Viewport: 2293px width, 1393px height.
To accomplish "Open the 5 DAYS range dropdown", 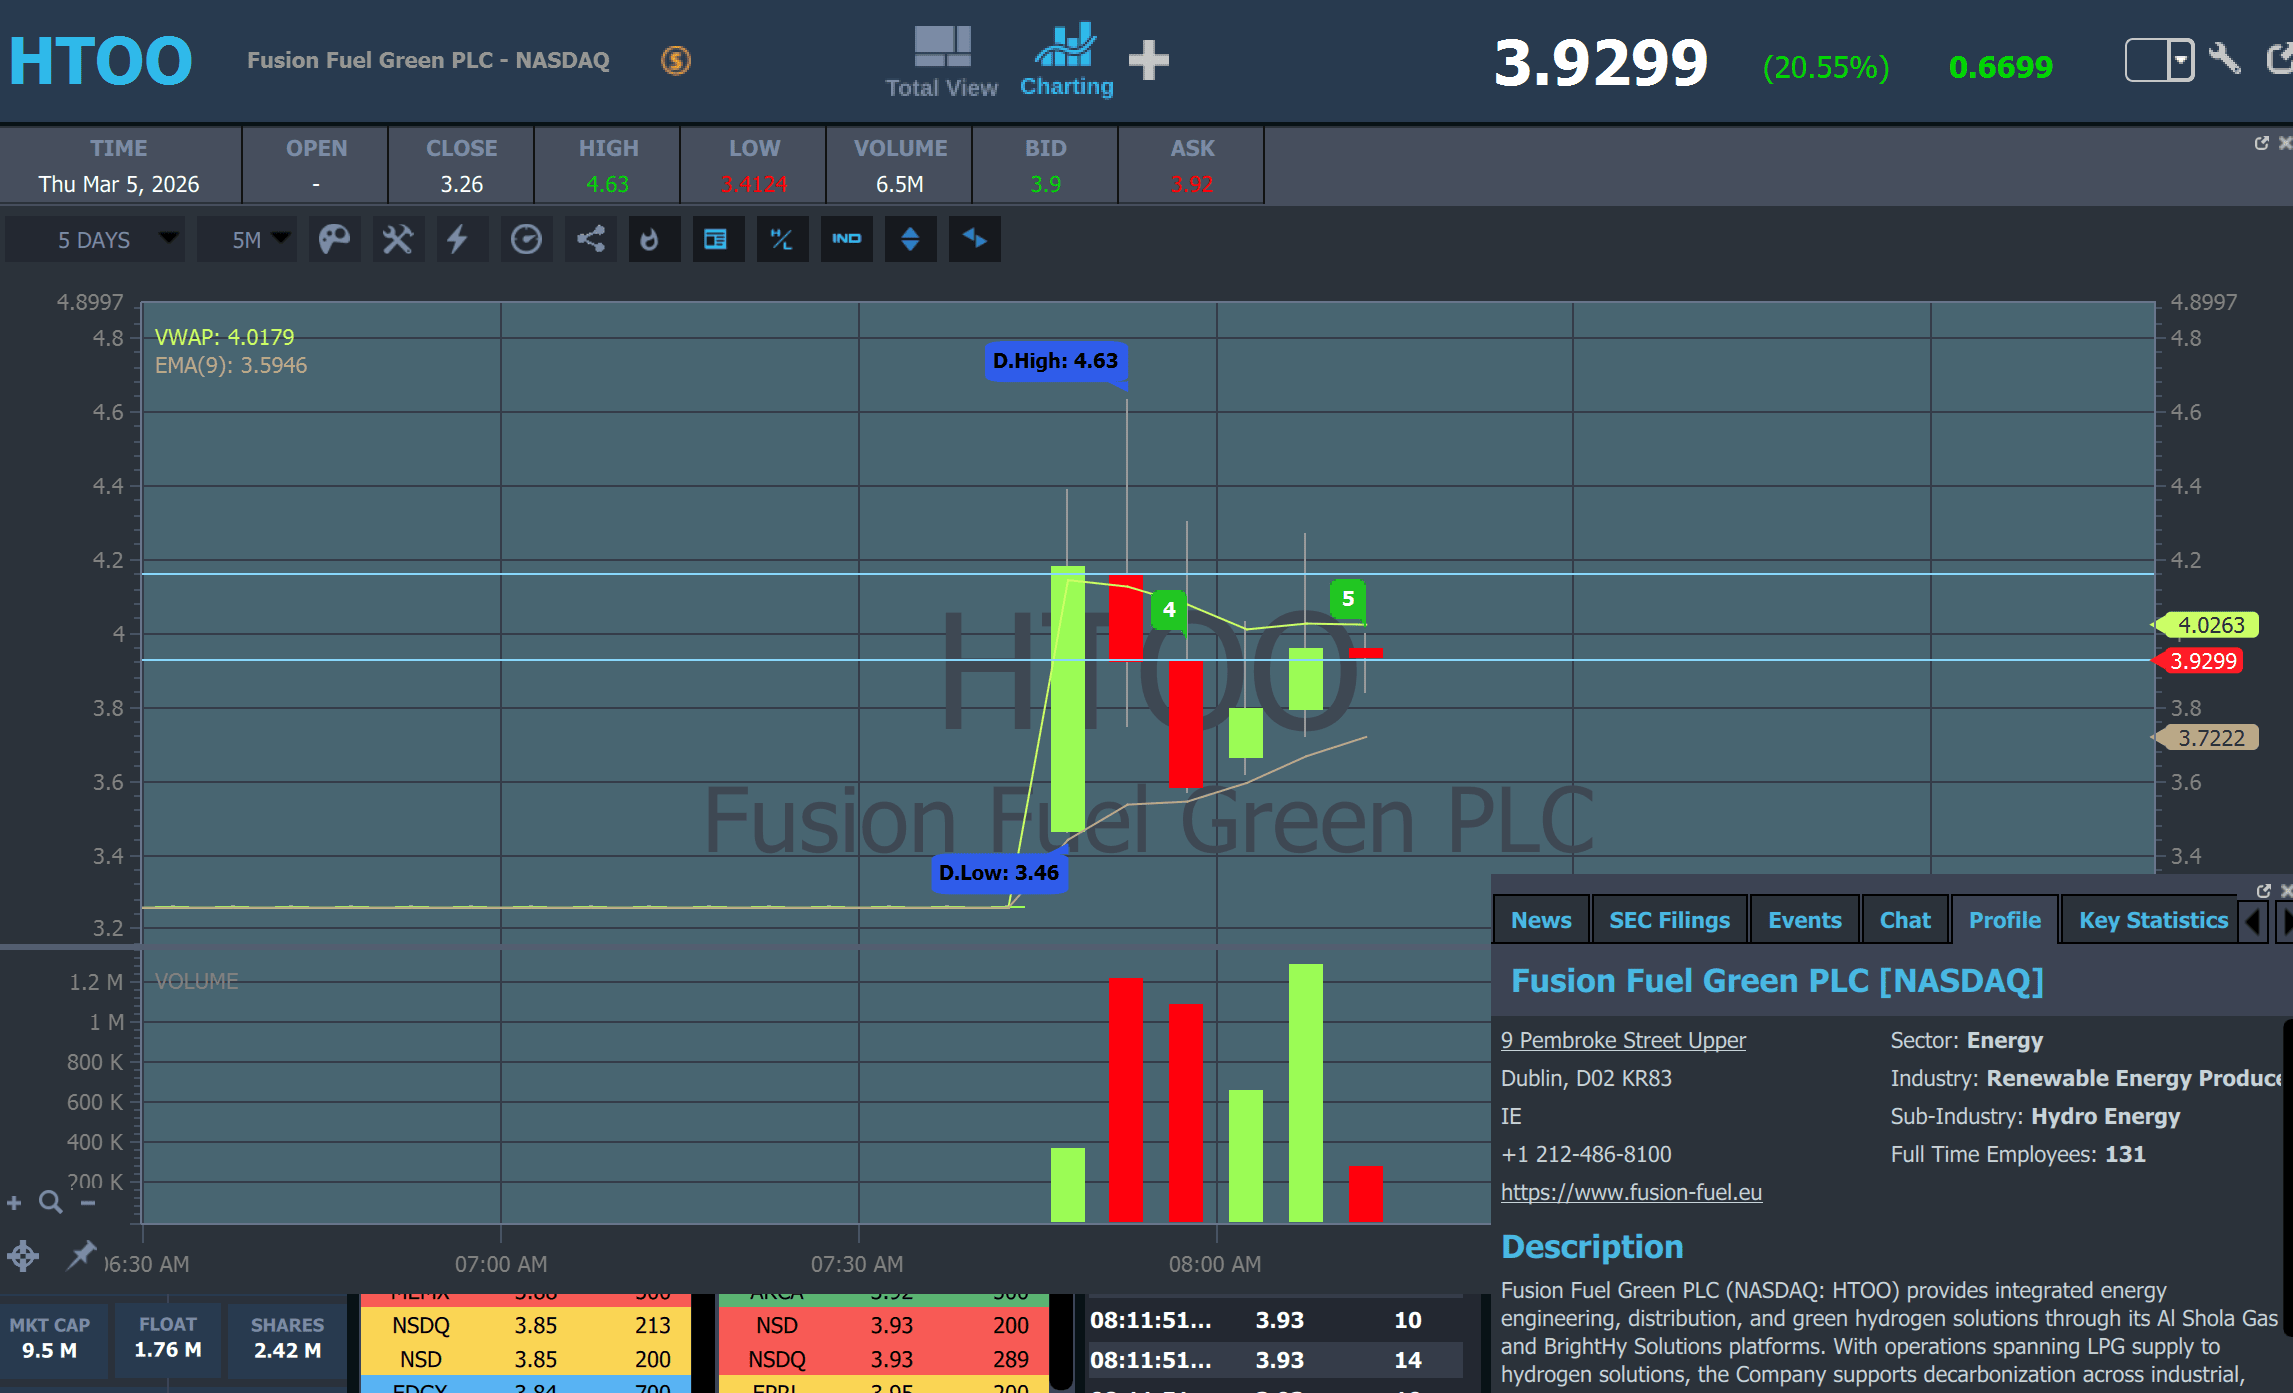I will (x=94, y=240).
